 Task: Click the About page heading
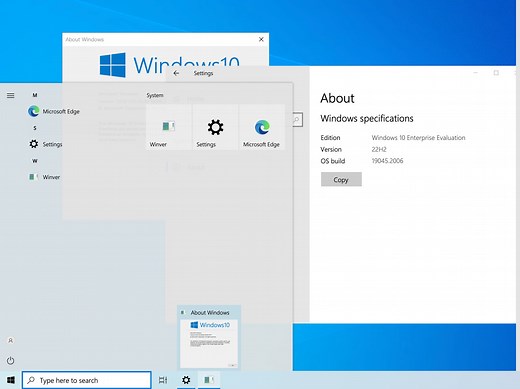pos(337,98)
